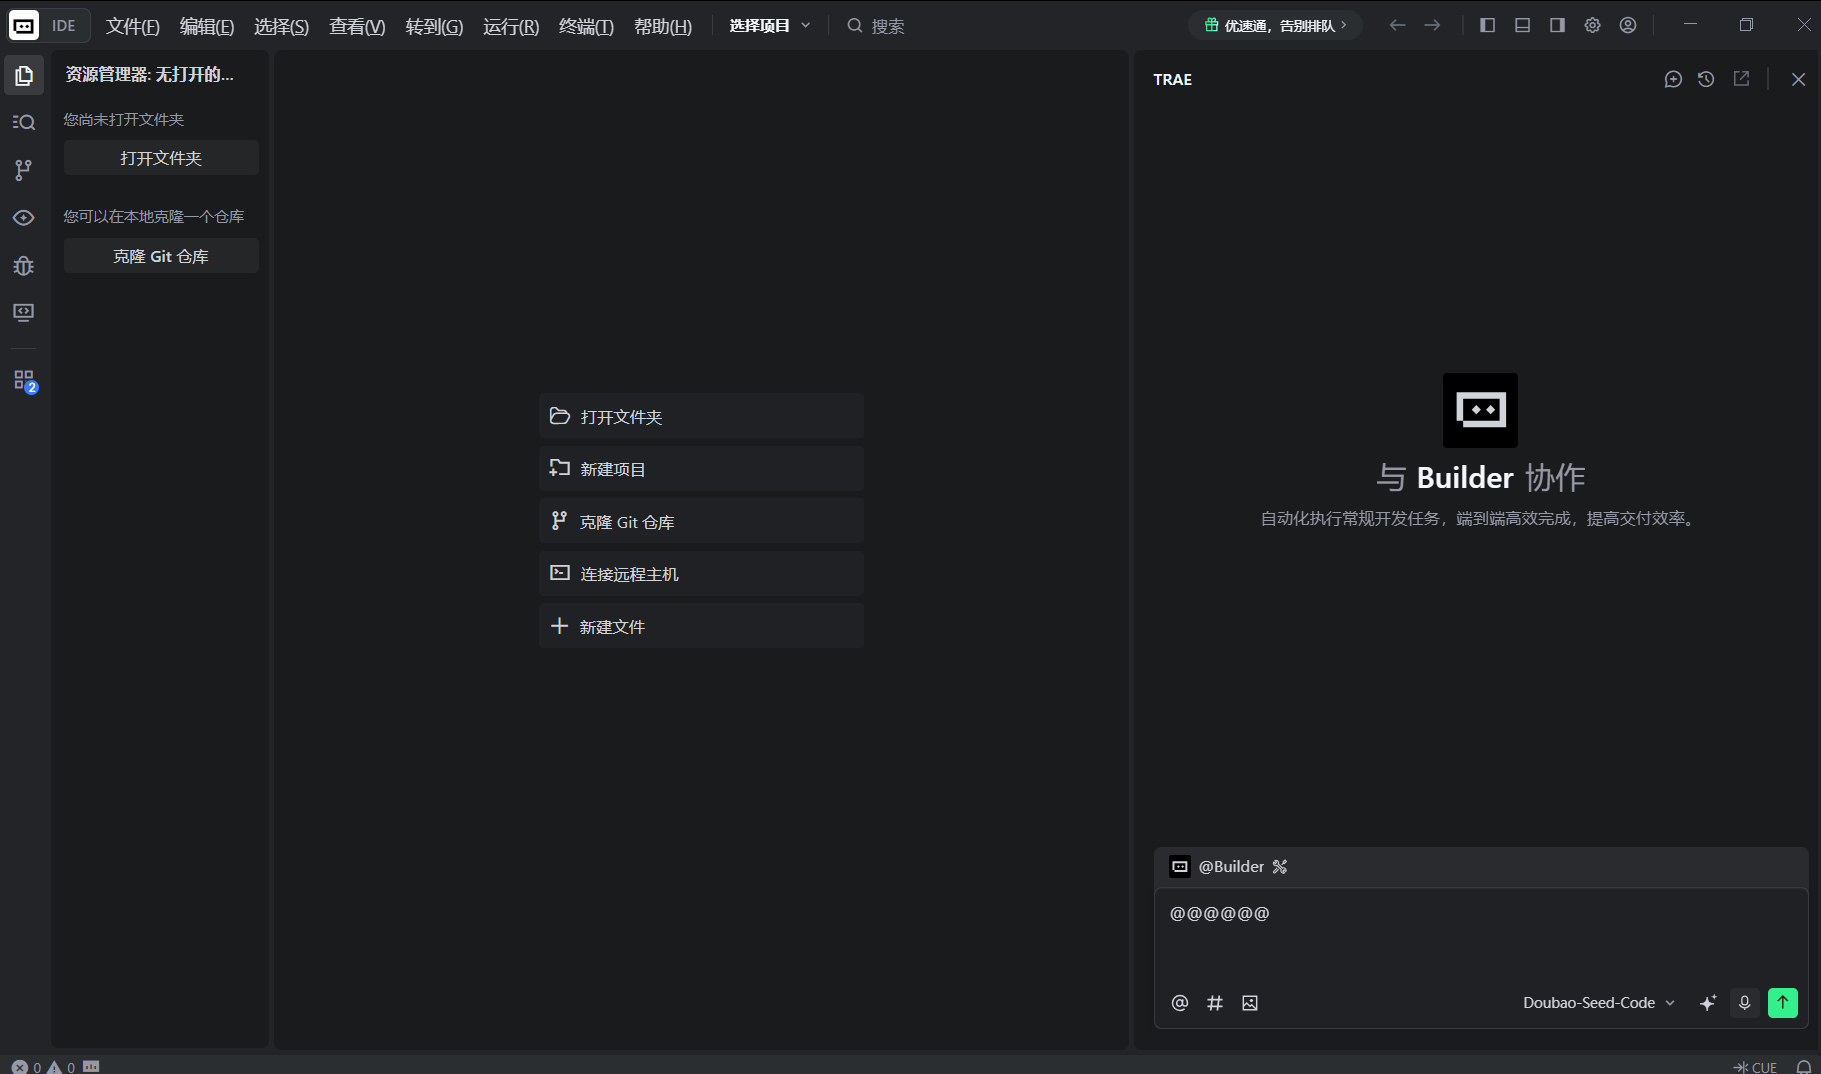Open the 查看(V) menu
This screenshot has width=1821, height=1074.
coord(357,26)
